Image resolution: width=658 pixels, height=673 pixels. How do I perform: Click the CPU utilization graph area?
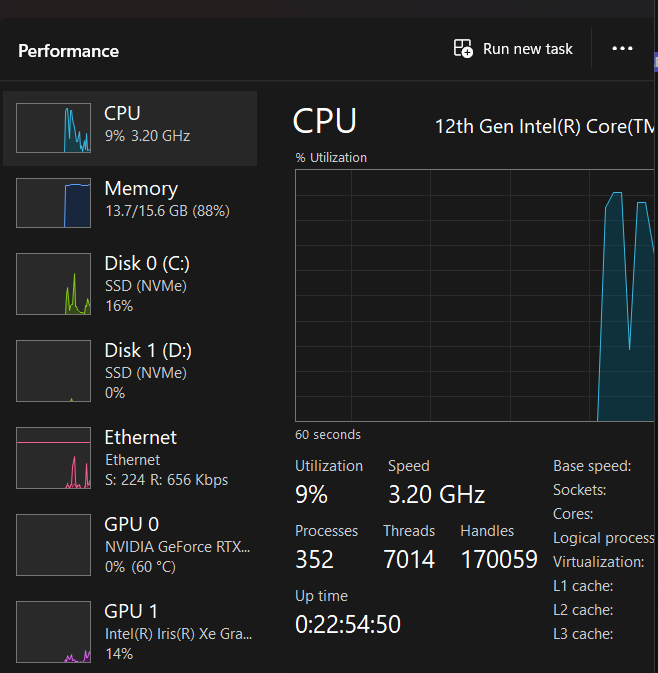475,295
